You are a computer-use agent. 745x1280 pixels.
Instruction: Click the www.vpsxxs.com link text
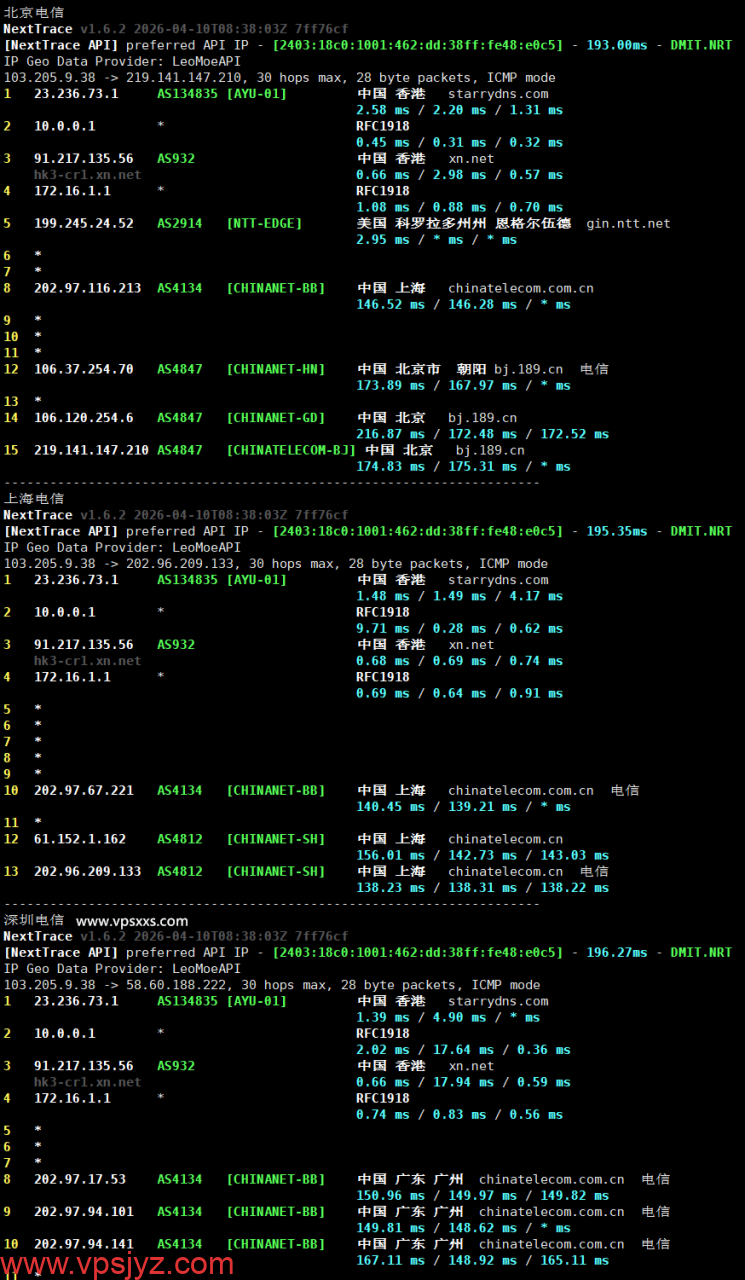132,920
